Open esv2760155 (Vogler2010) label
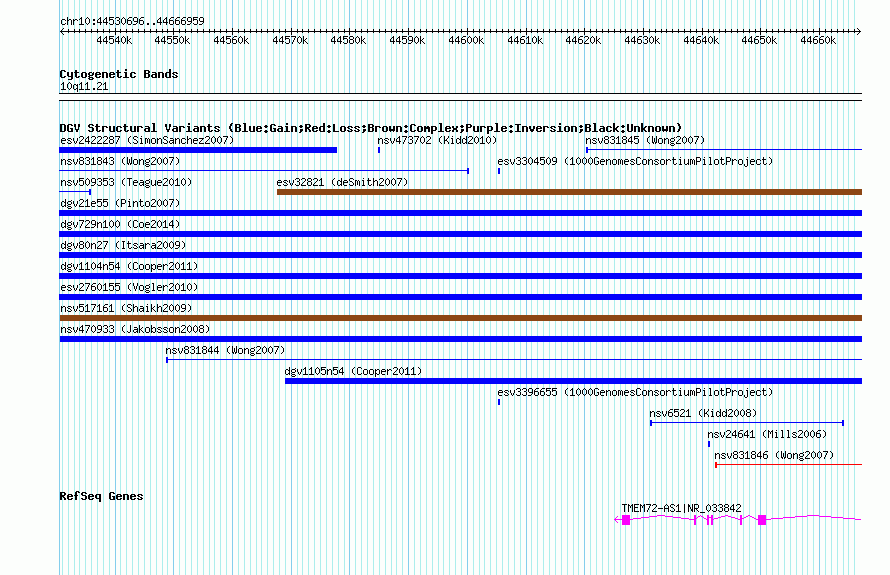This screenshot has height=575, width=890. 129,287
